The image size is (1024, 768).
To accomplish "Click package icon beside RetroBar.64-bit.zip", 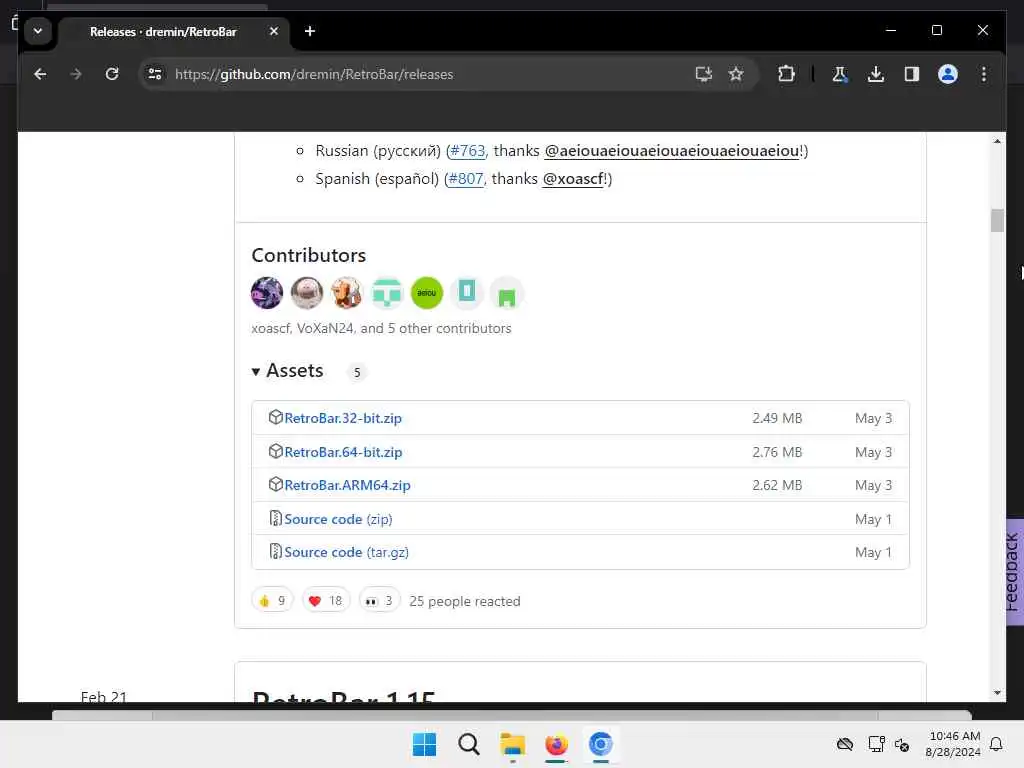I will tap(276, 451).
